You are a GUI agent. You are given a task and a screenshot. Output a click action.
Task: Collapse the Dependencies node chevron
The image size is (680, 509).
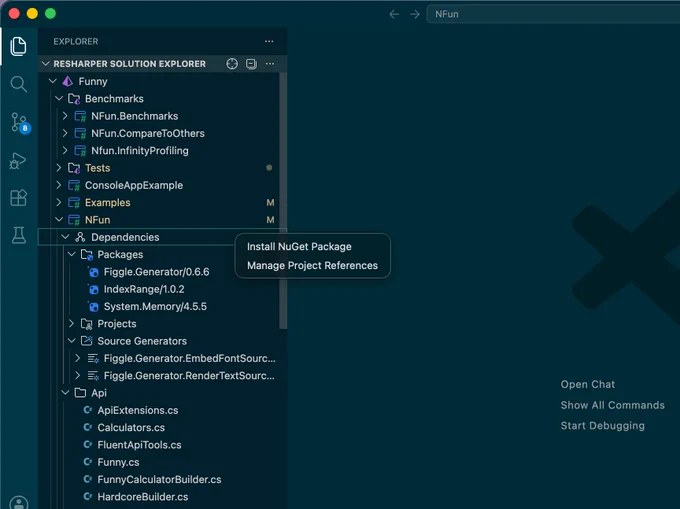point(65,237)
